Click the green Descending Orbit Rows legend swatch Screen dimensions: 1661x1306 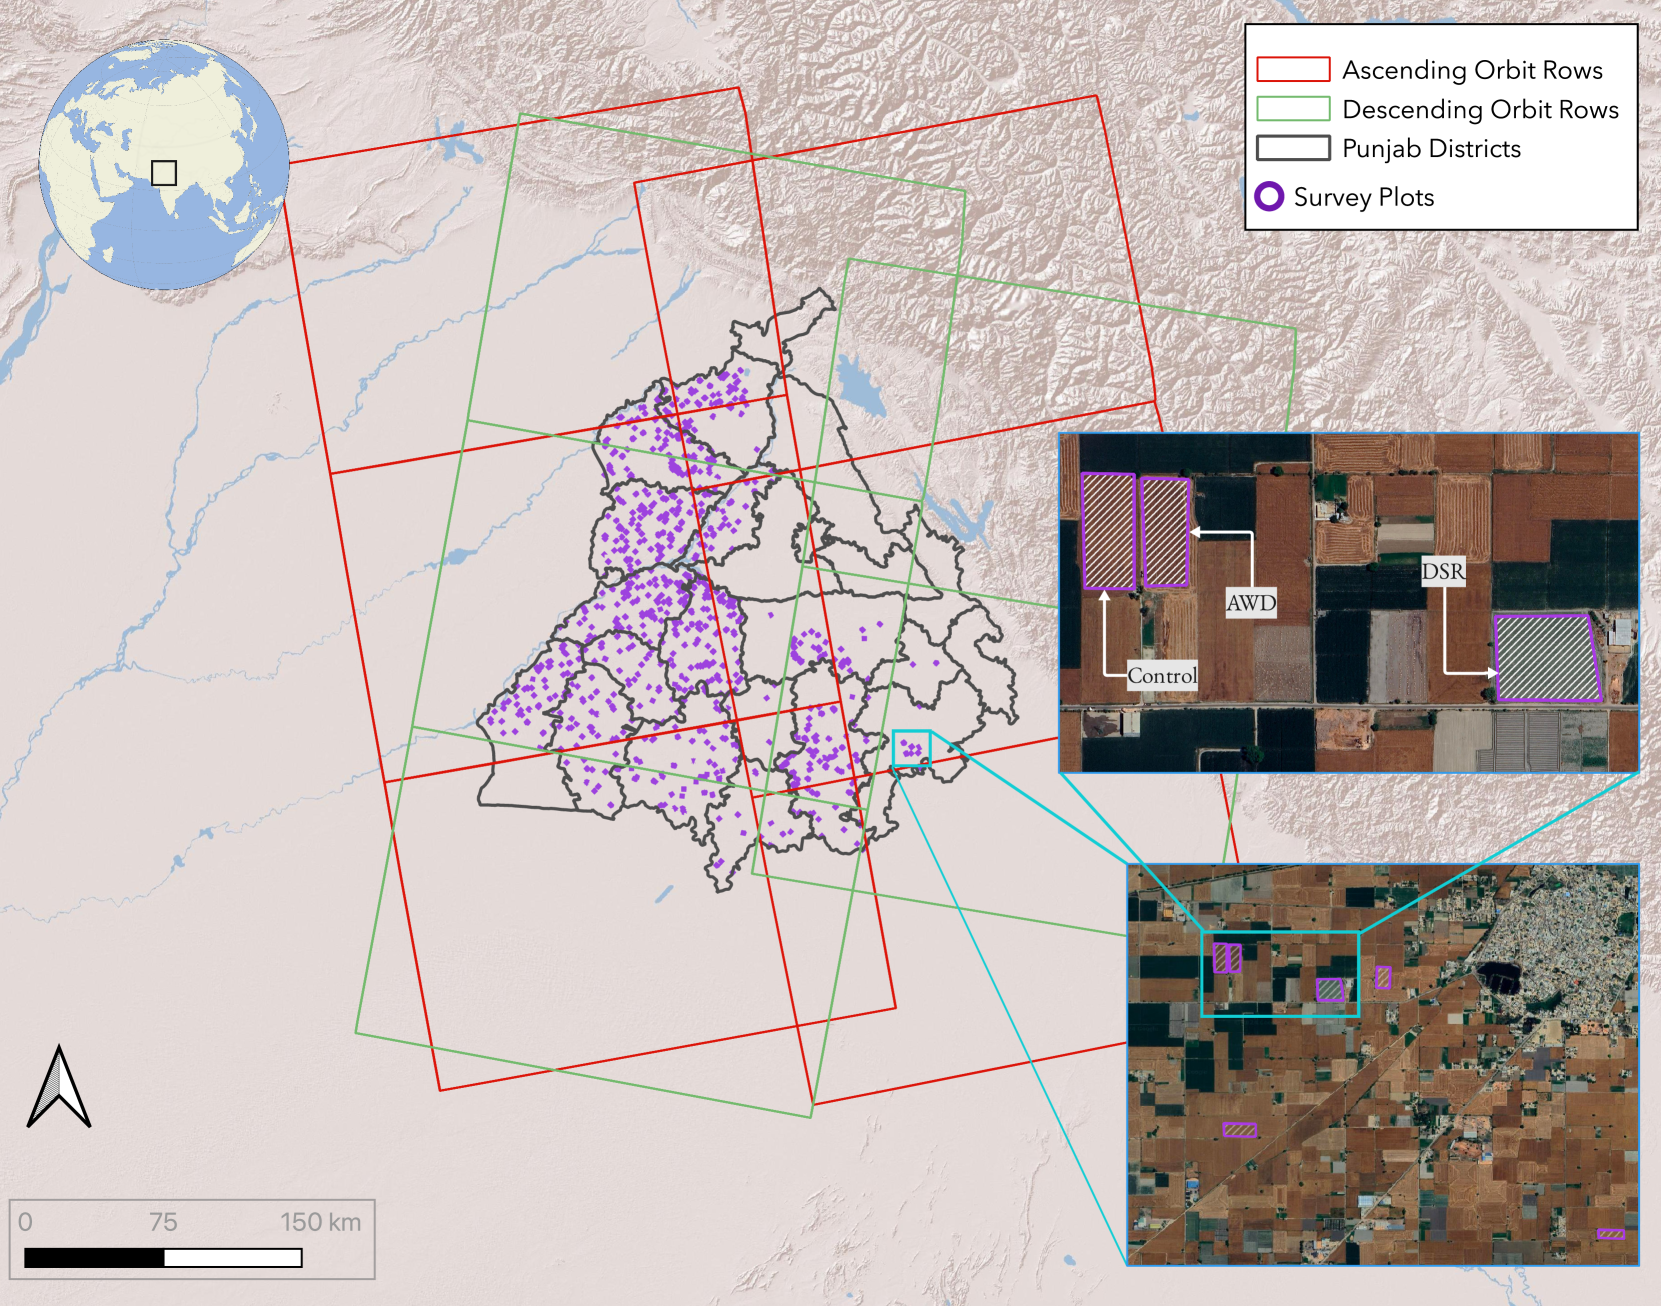[1293, 108]
